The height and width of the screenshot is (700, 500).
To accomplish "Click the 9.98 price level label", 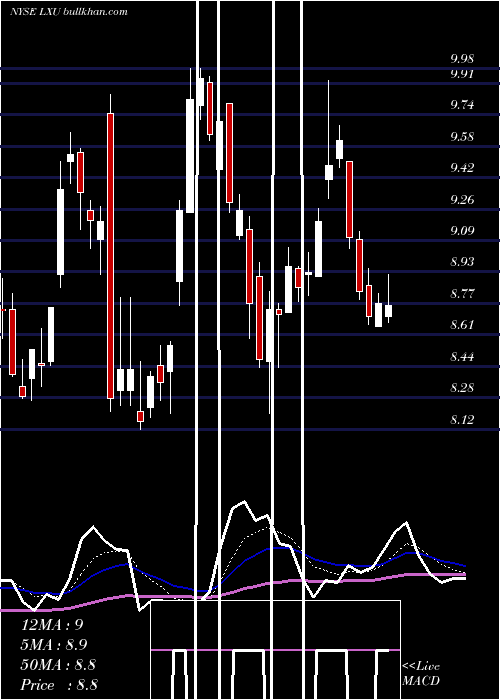I will coord(462,58).
